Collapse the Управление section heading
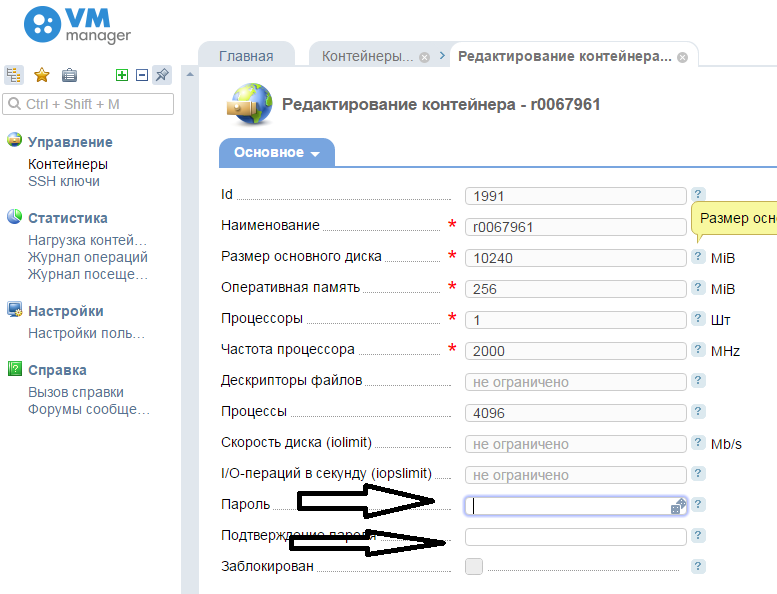 (x=70, y=142)
